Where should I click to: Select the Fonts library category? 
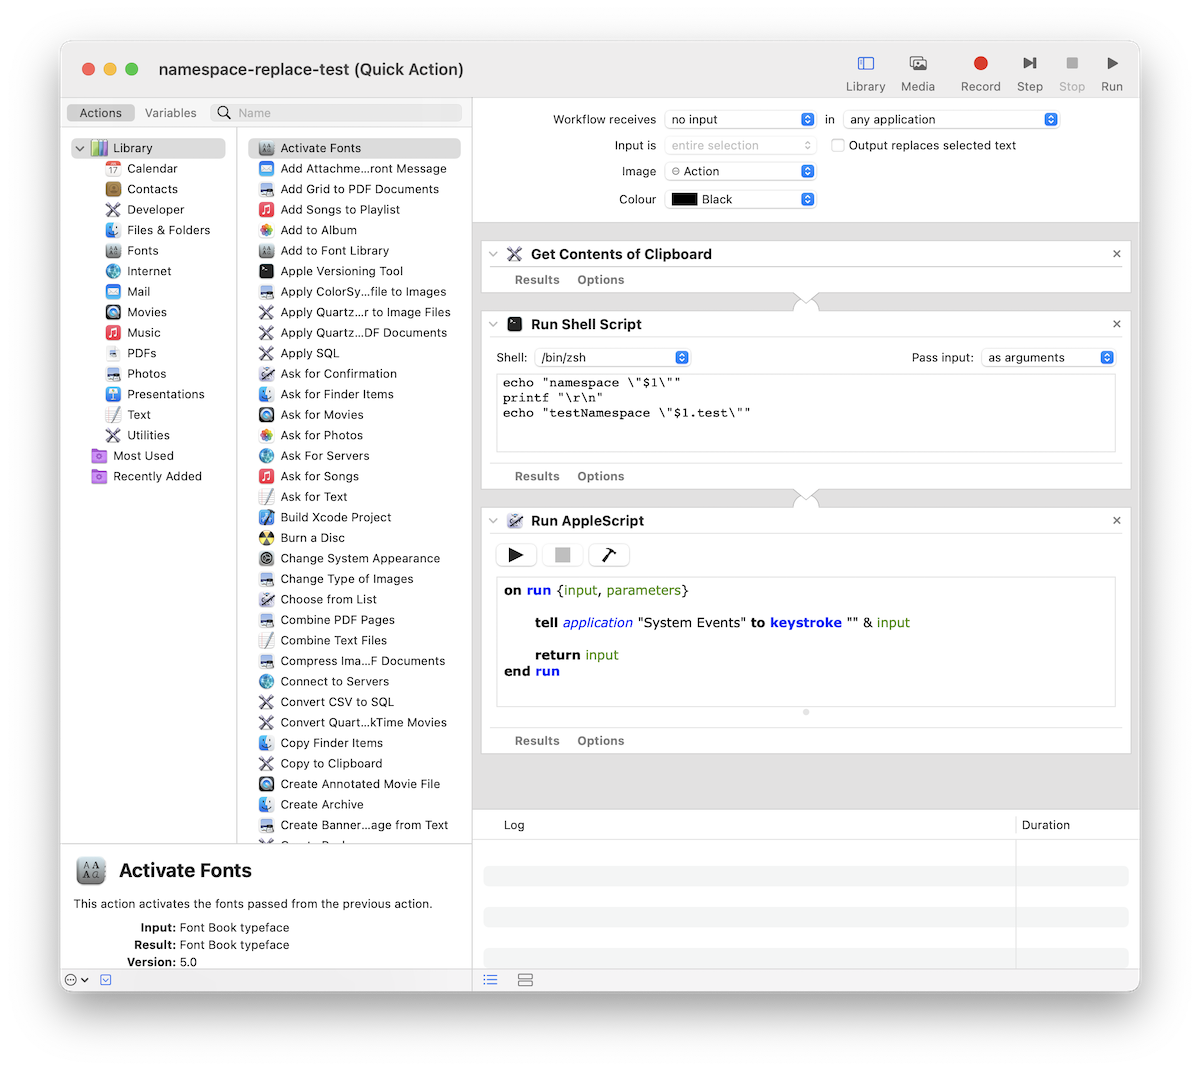pyautogui.click(x=142, y=251)
